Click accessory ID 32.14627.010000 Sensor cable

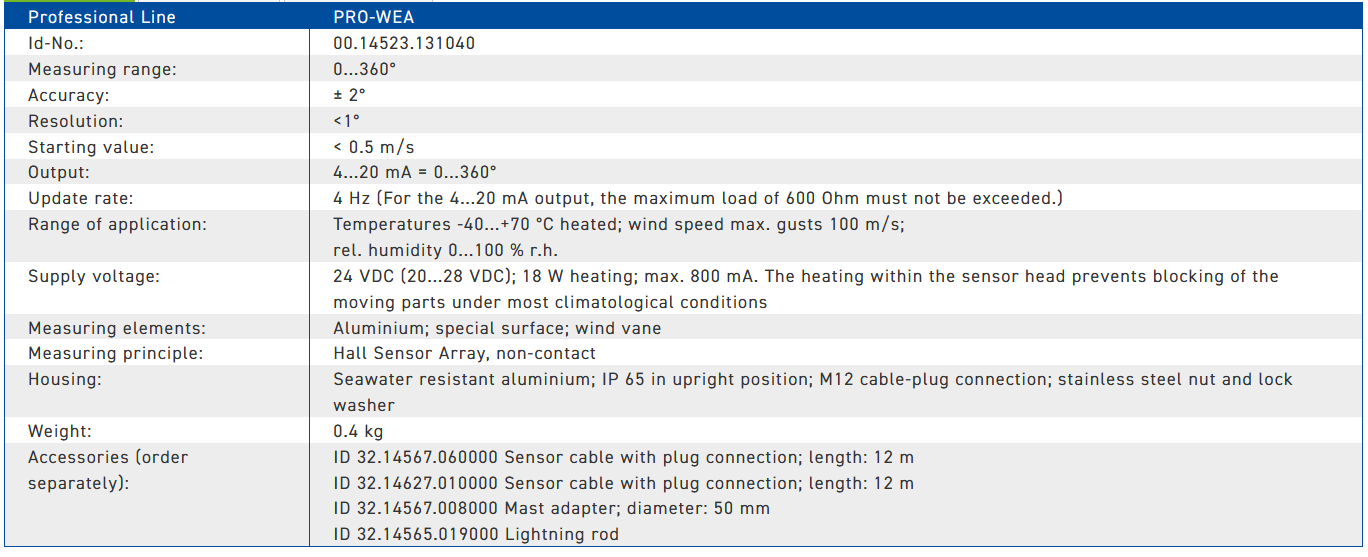624,483
